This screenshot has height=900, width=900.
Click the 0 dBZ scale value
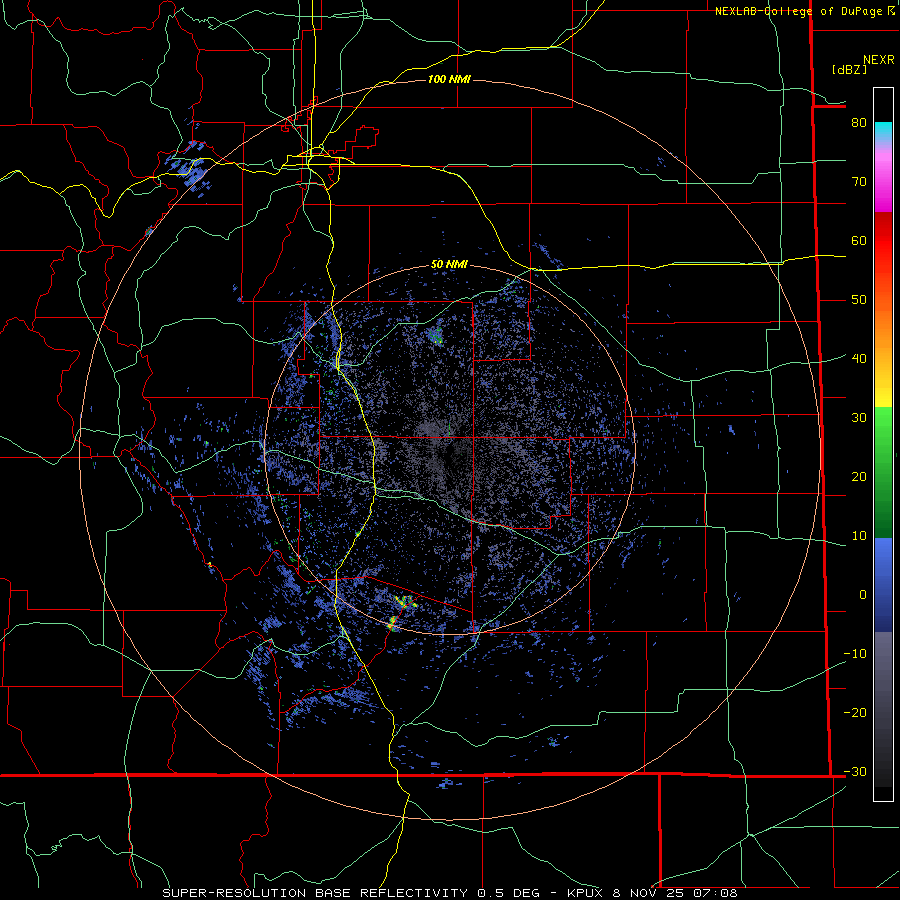[862, 595]
